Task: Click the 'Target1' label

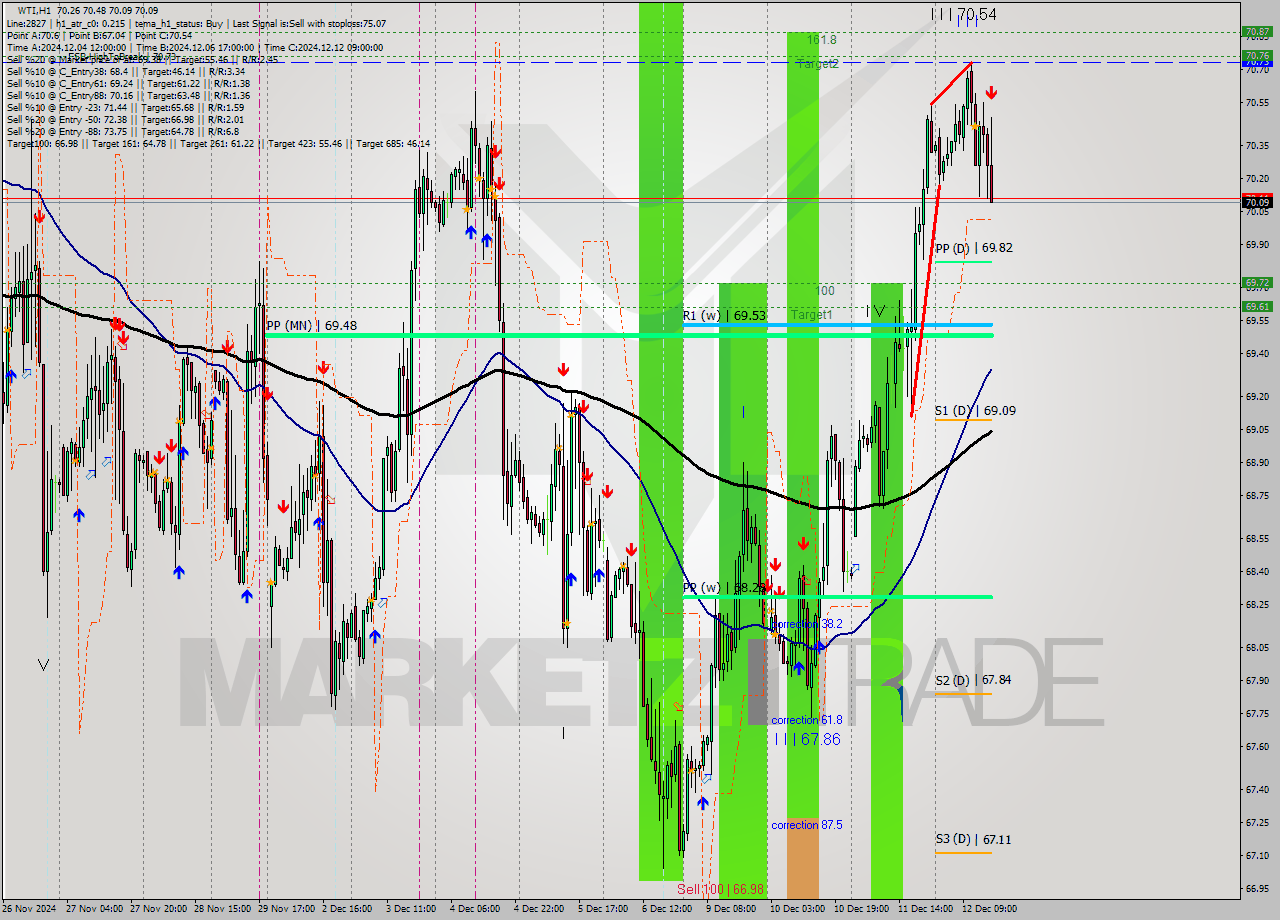Action: click(811, 315)
